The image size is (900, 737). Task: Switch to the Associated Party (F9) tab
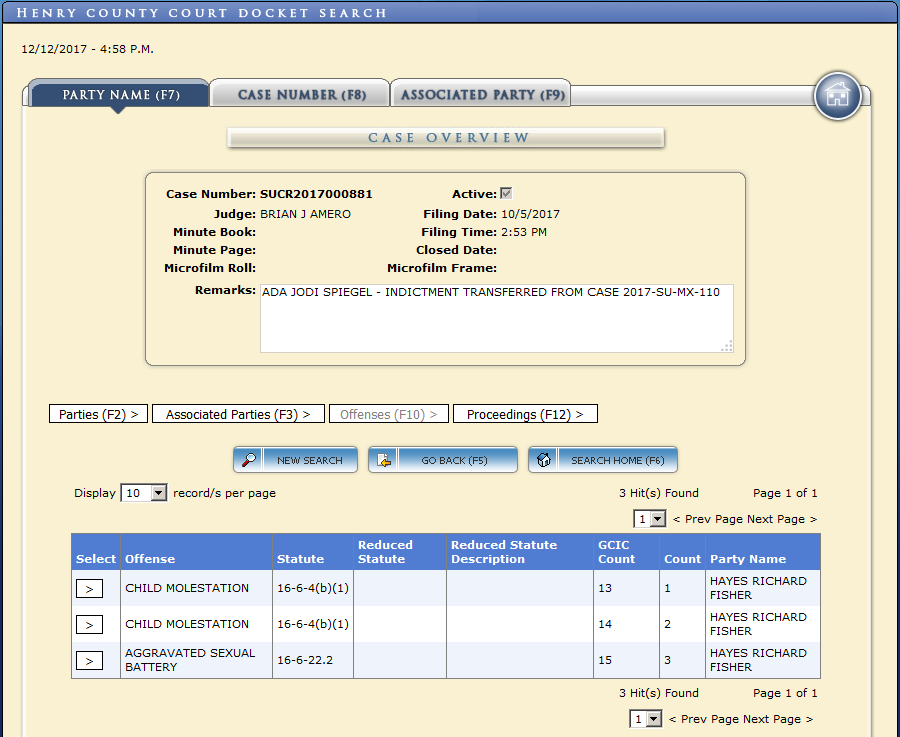pos(482,95)
